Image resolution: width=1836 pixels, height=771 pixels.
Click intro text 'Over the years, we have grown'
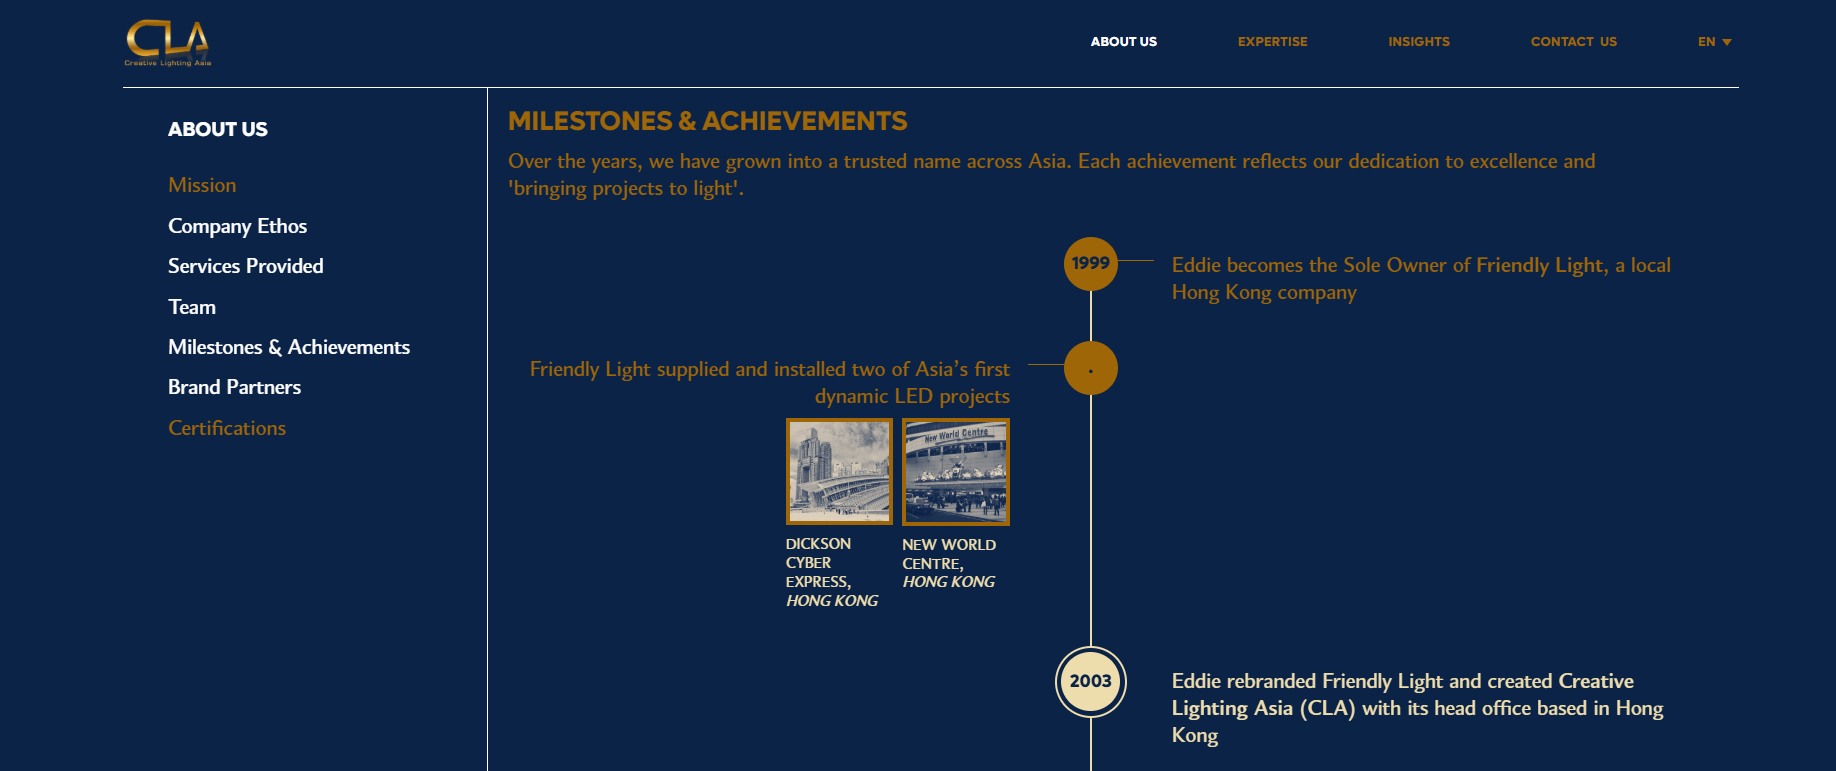[x=1051, y=174]
